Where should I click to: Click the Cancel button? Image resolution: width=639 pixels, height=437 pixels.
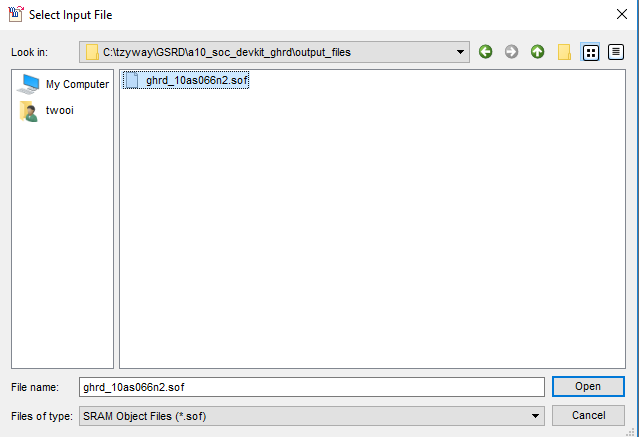tap(588, 415)
